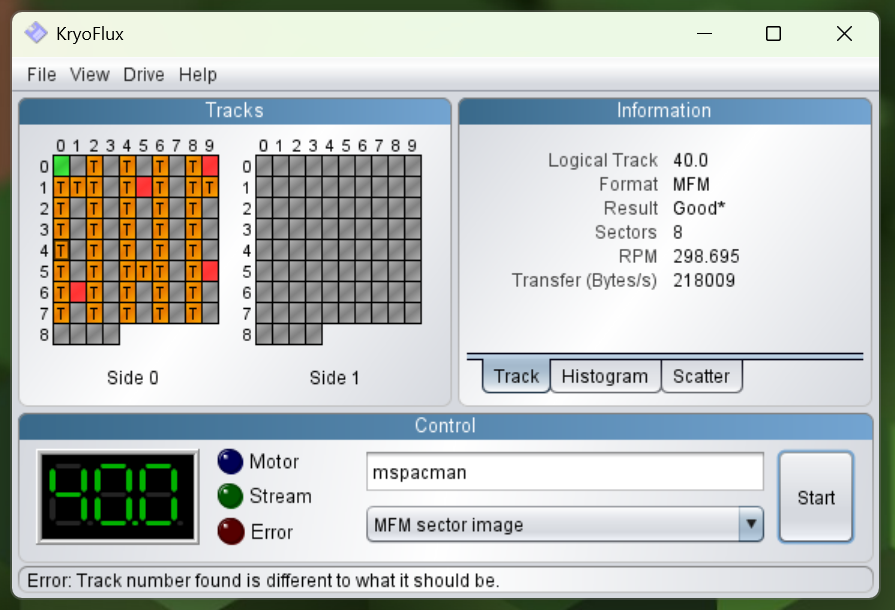The height and width of the screenshot is (610, 895).
Task: Select orange T cell at row 5, column 5, Side 0
Action: click(144, 271)
